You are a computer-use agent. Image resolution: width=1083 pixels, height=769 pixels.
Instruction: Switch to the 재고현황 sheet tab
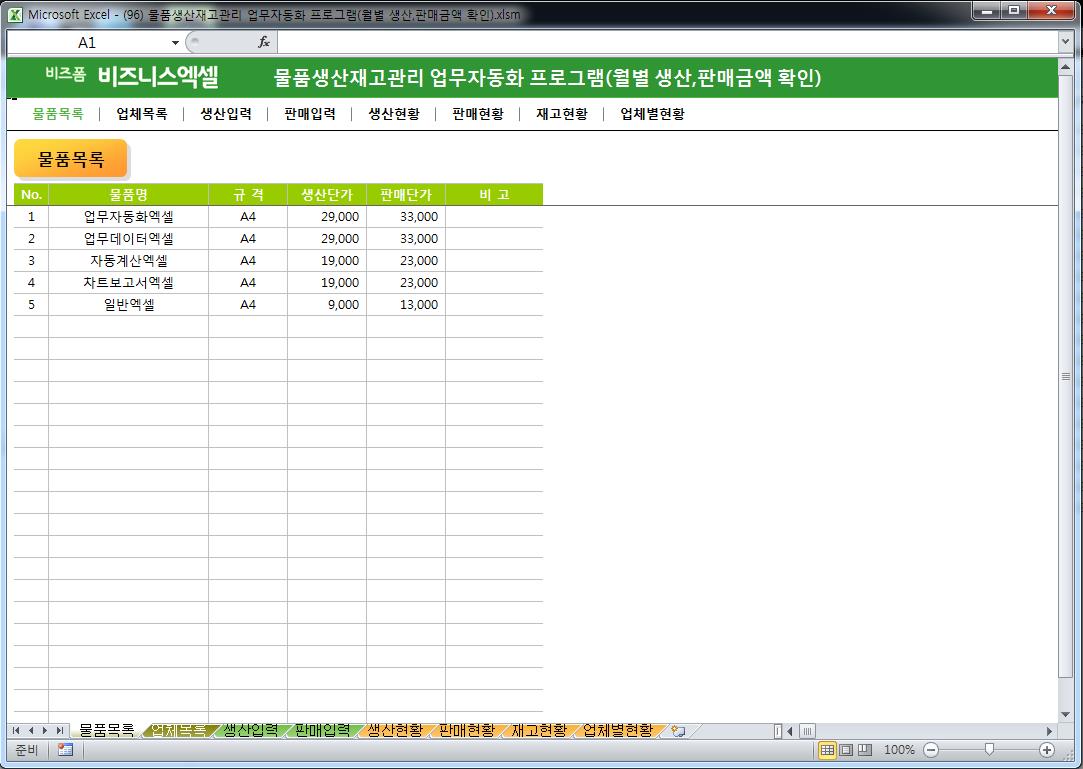click(539, 730)
